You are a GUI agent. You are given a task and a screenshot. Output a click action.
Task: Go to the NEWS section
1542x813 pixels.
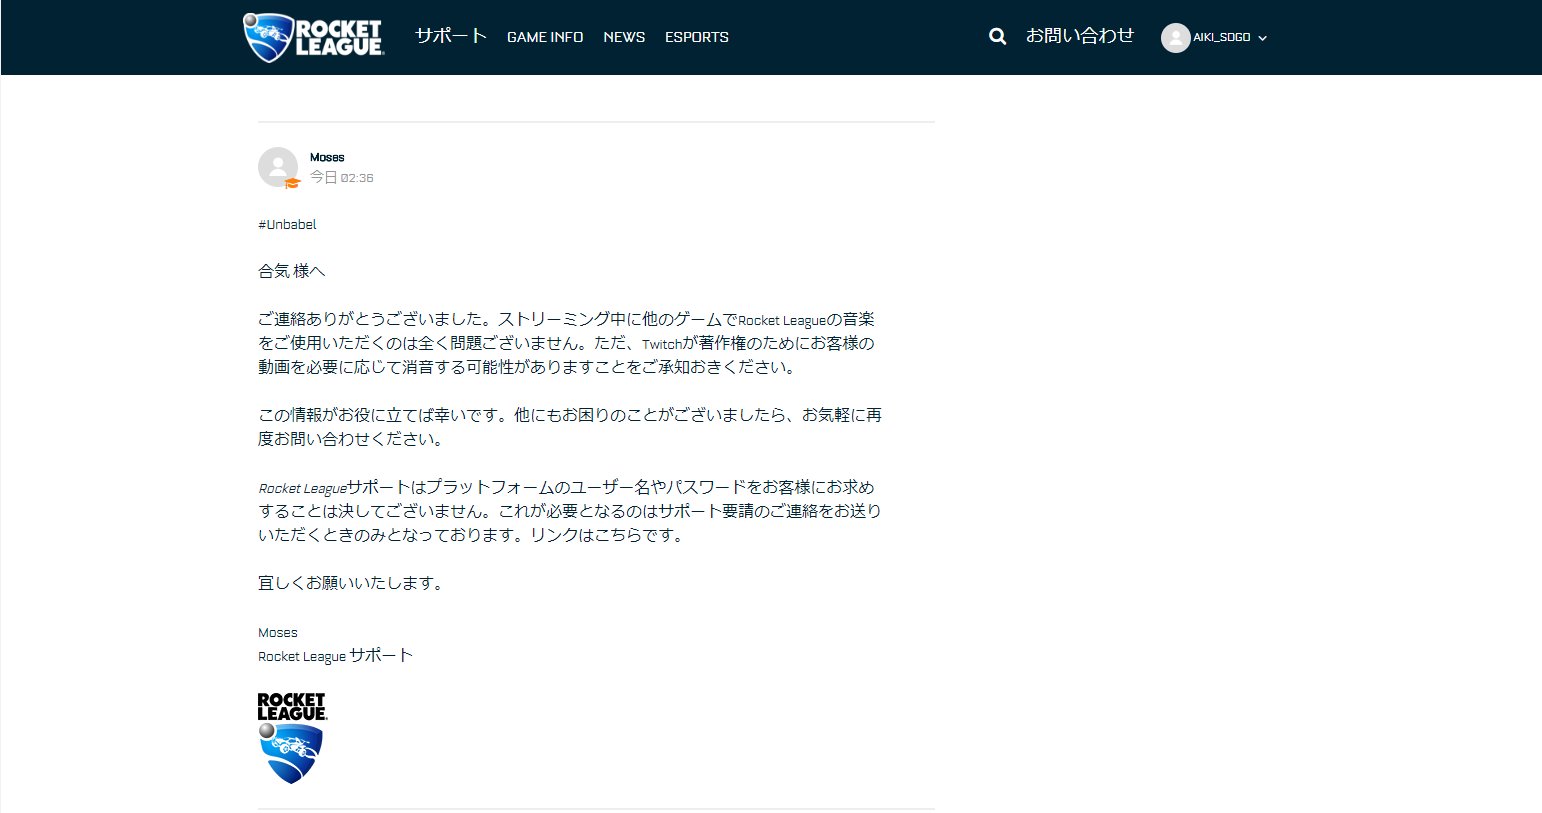coord(624,37)
